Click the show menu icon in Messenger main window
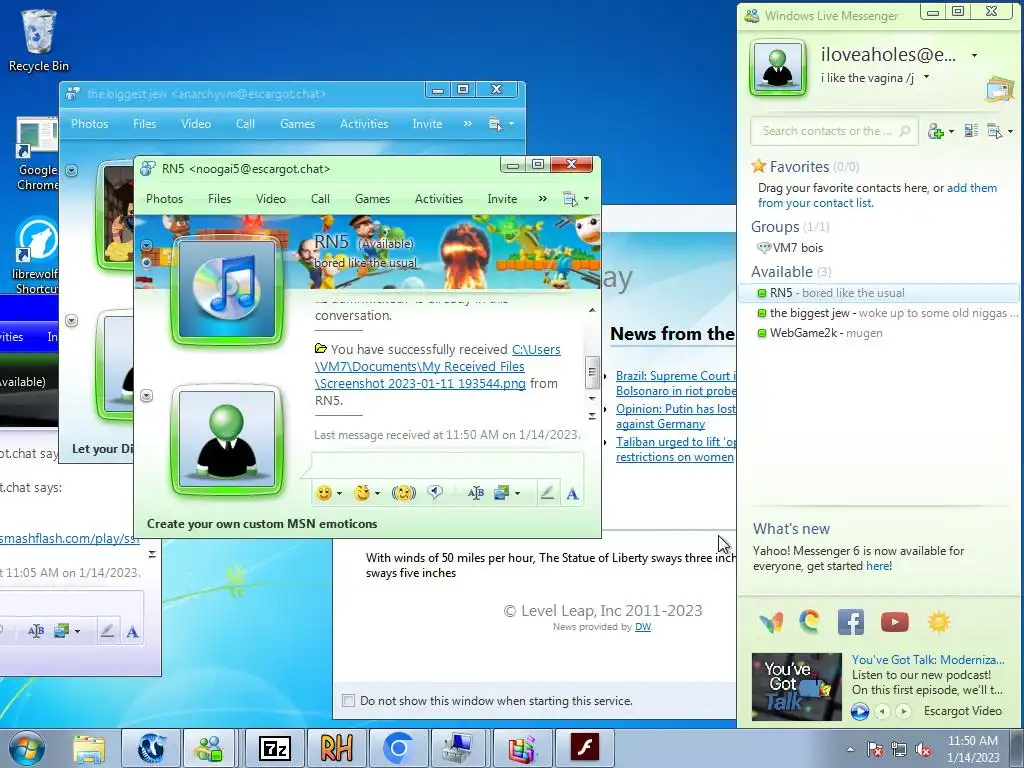This screenshot has width=1024, height=768. pyautogui.click(x=995, y=131)
